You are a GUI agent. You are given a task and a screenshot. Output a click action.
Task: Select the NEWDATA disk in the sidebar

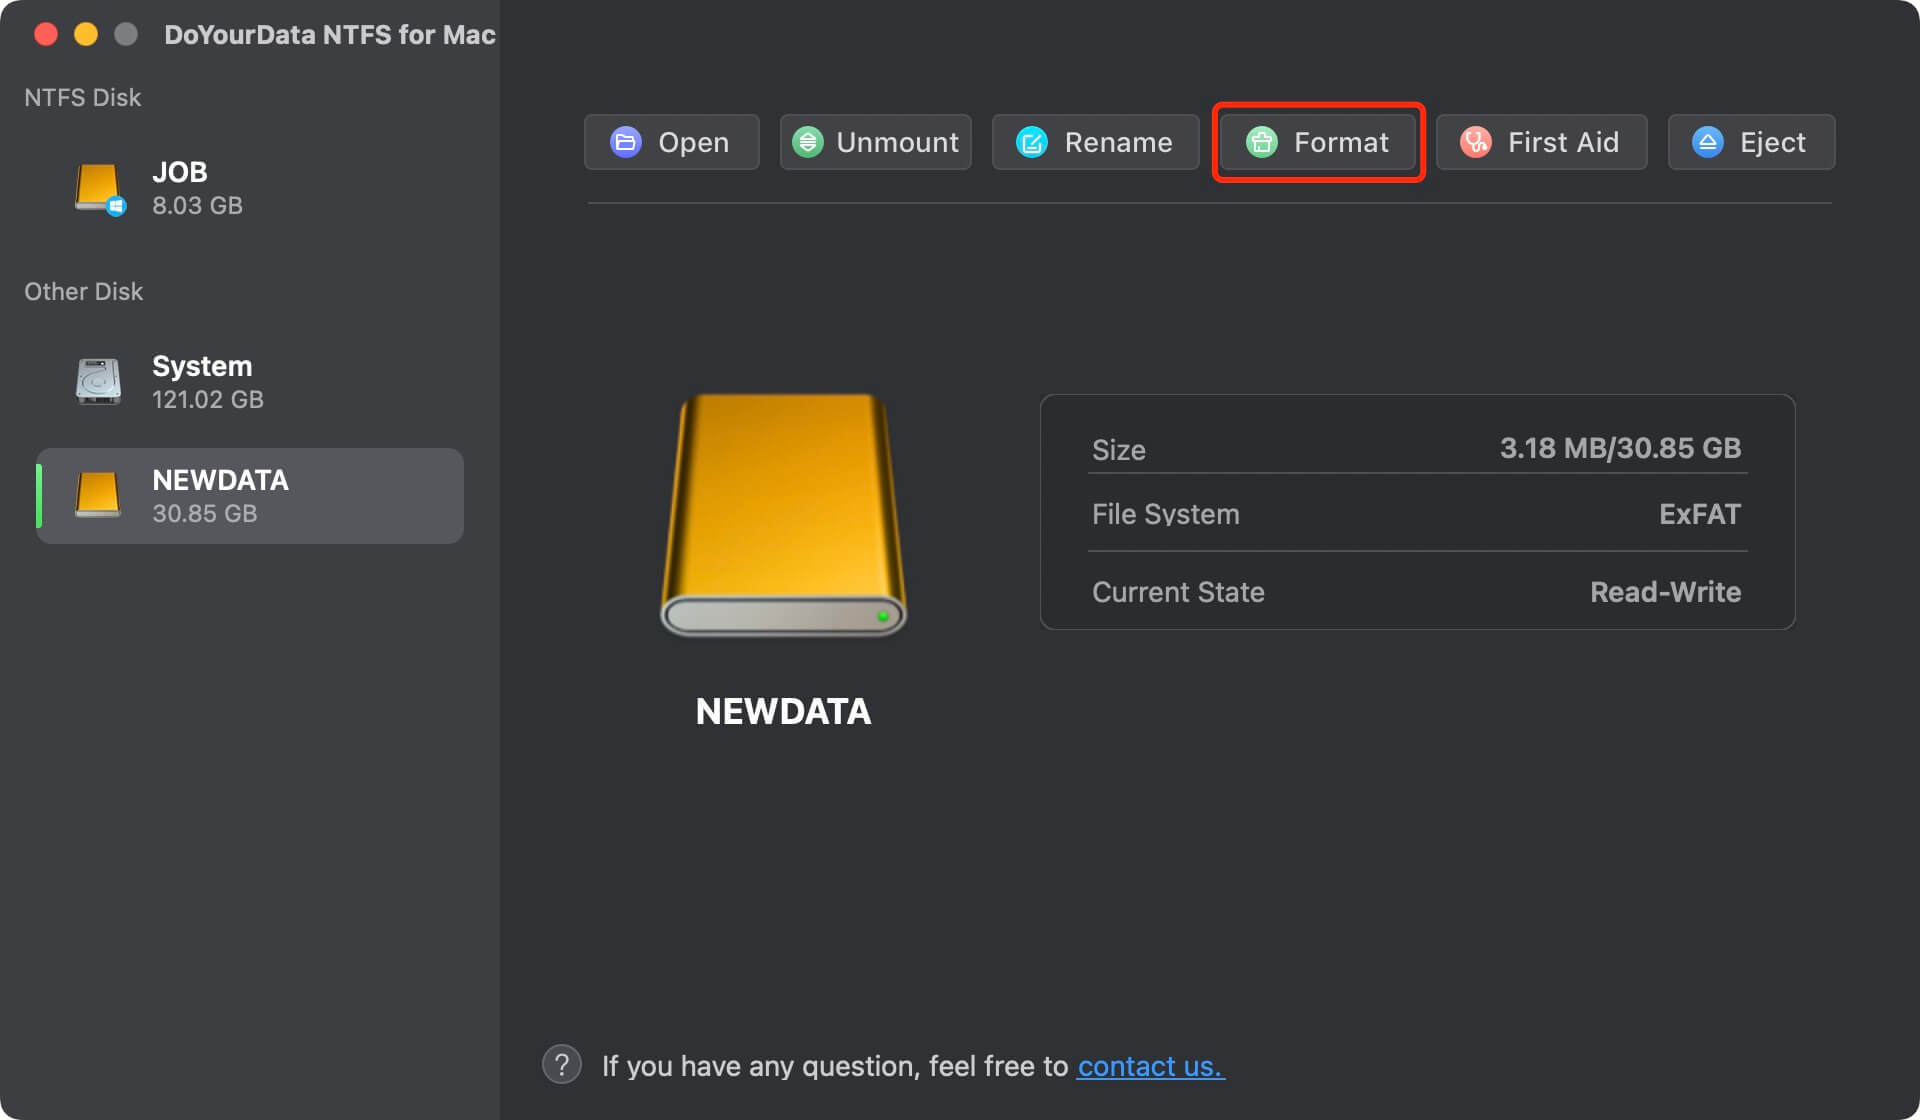(249, 495)
